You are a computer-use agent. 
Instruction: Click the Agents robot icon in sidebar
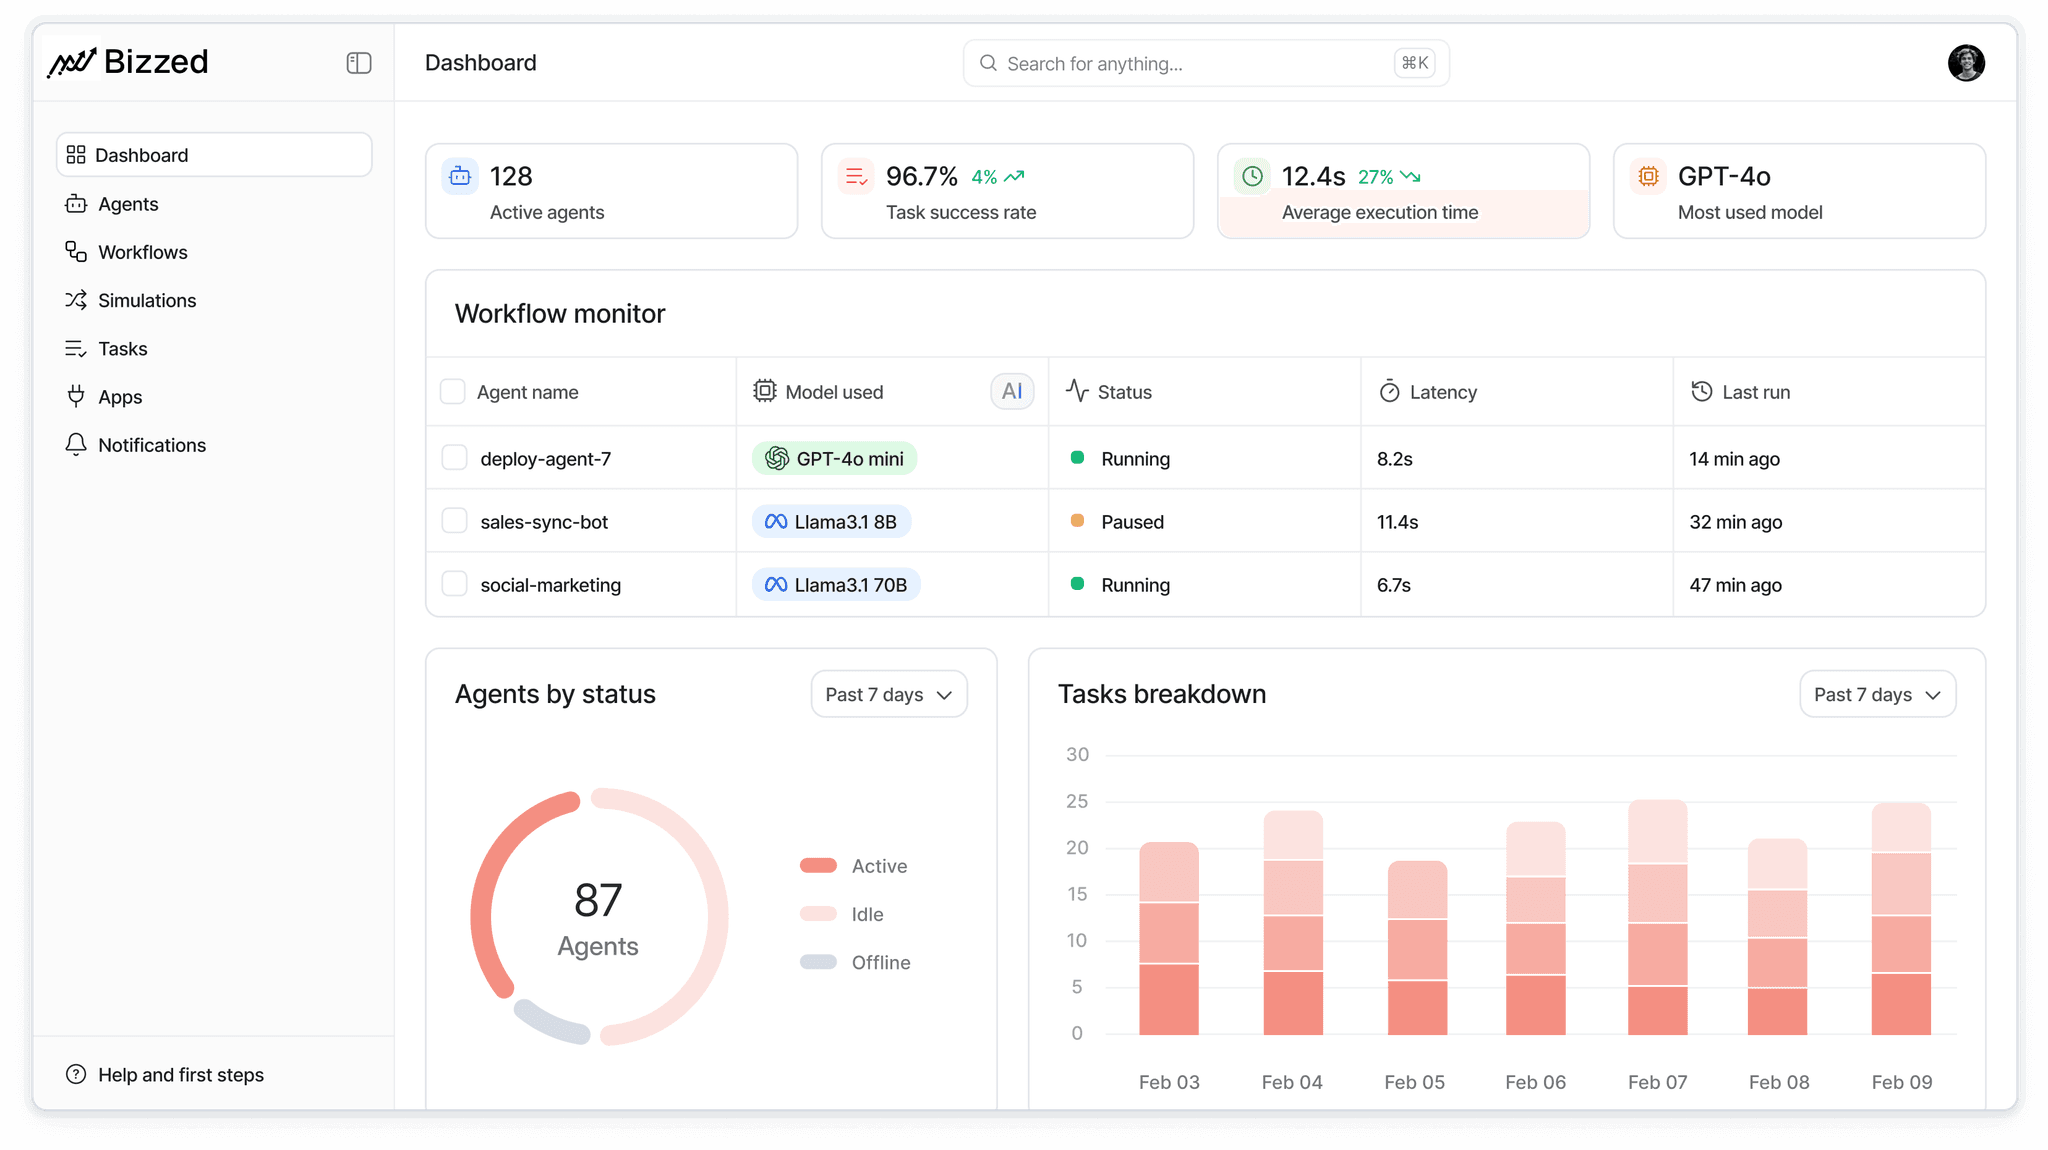pos(76,204)
